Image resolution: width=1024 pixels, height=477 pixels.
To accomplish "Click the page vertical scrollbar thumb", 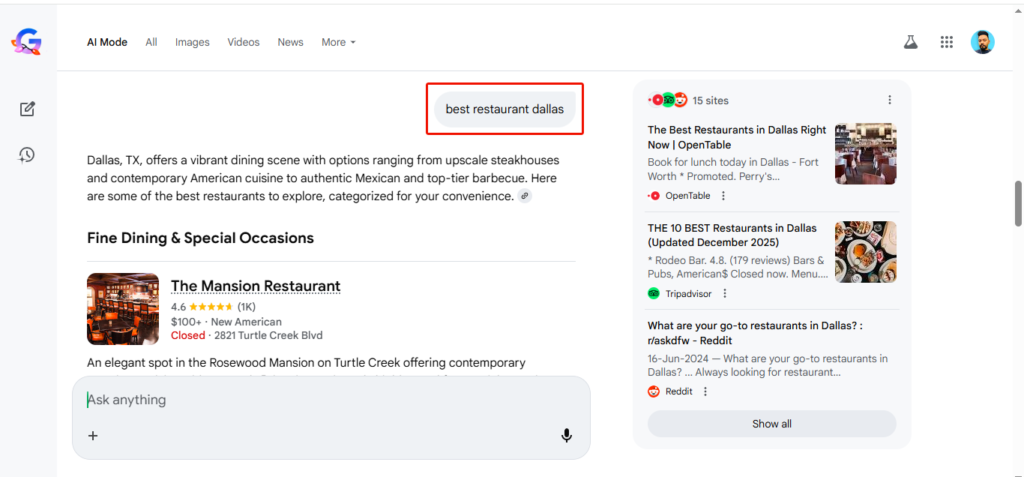I will (x=1017, y=204).
